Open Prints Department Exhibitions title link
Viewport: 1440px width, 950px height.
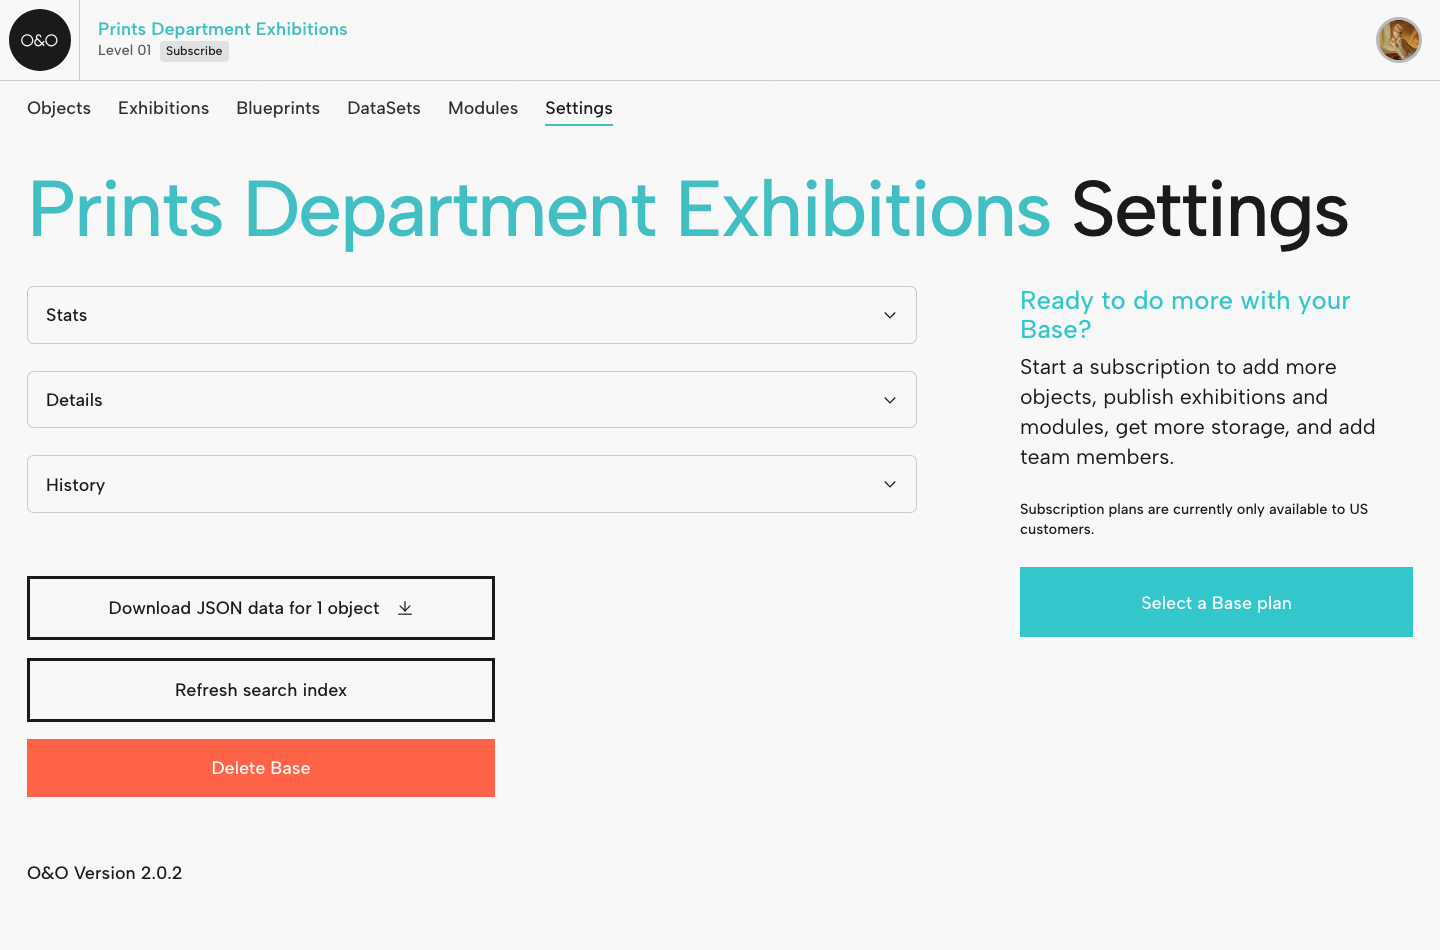222,29
